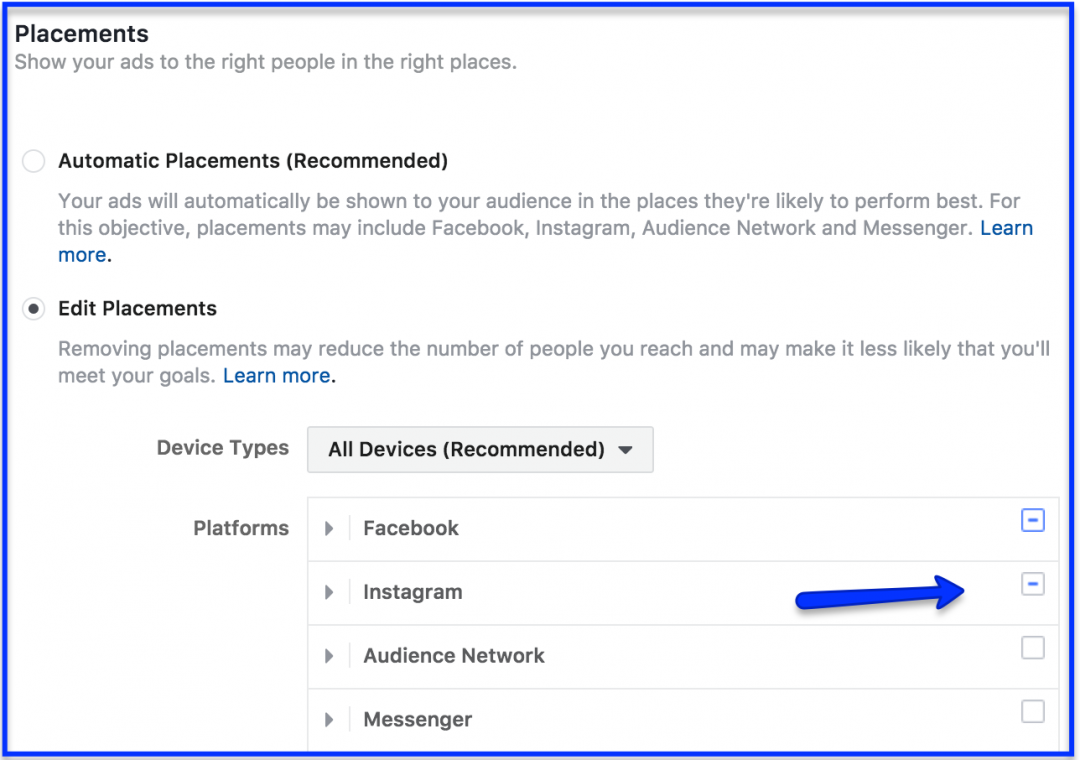Image resolution: width=1080 pixels, height=760 pixels.
Task: Select the Edit Placements radio button
Action: click(33, 309)
